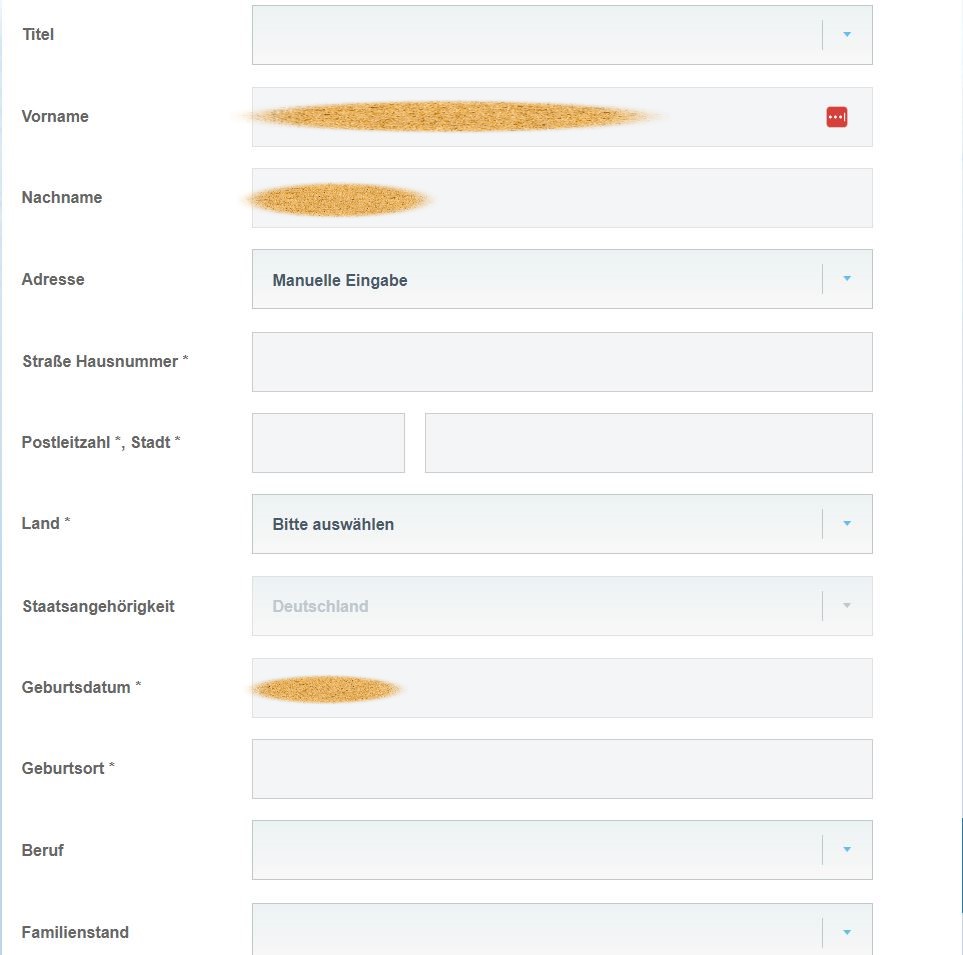963x955 pixels.
Task: Click the Familienstand label
Action: point(75,932)
